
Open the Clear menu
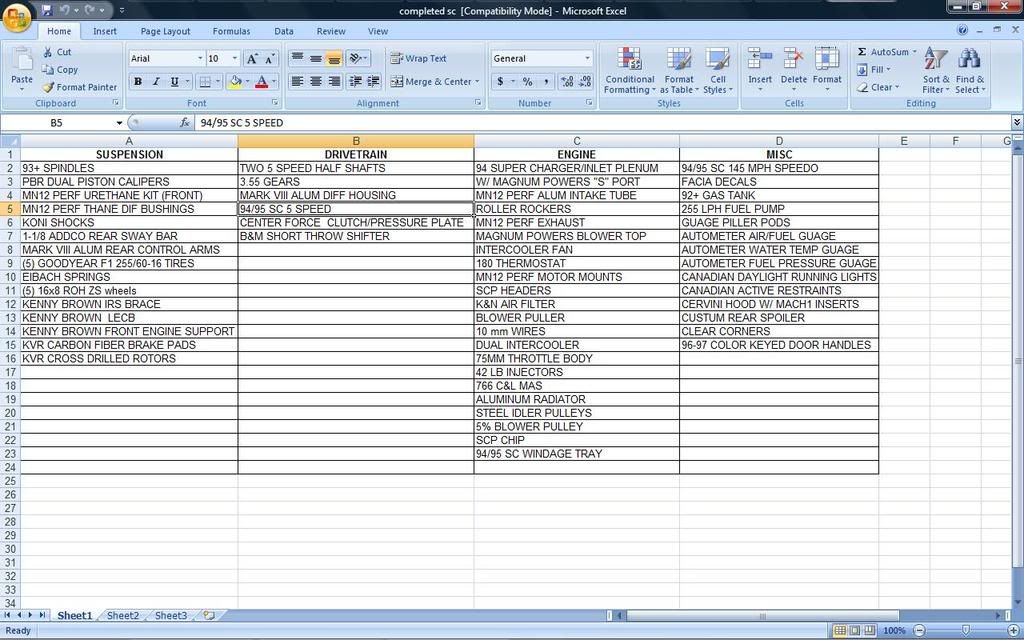pyautogui.click(x=878, y=87)
